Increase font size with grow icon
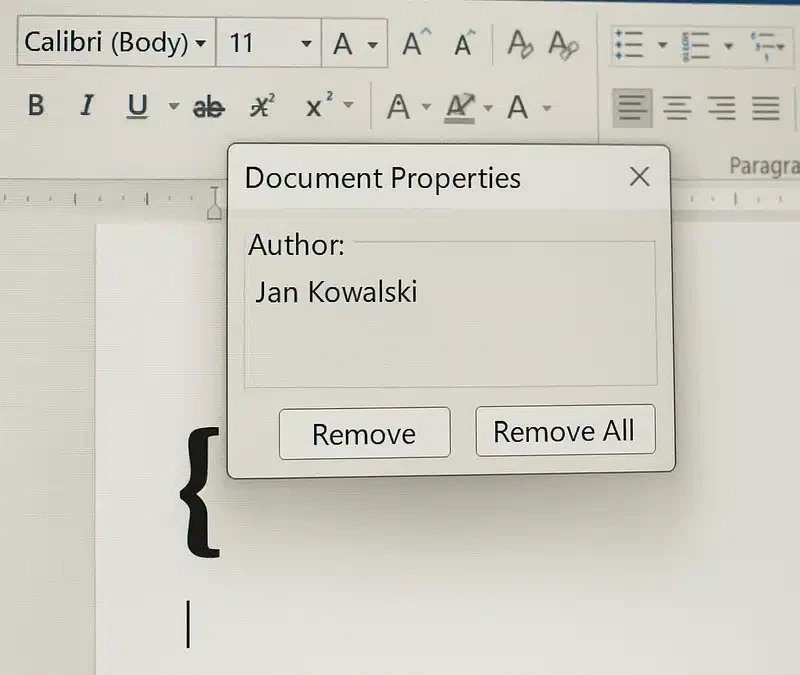 (415, 44)
